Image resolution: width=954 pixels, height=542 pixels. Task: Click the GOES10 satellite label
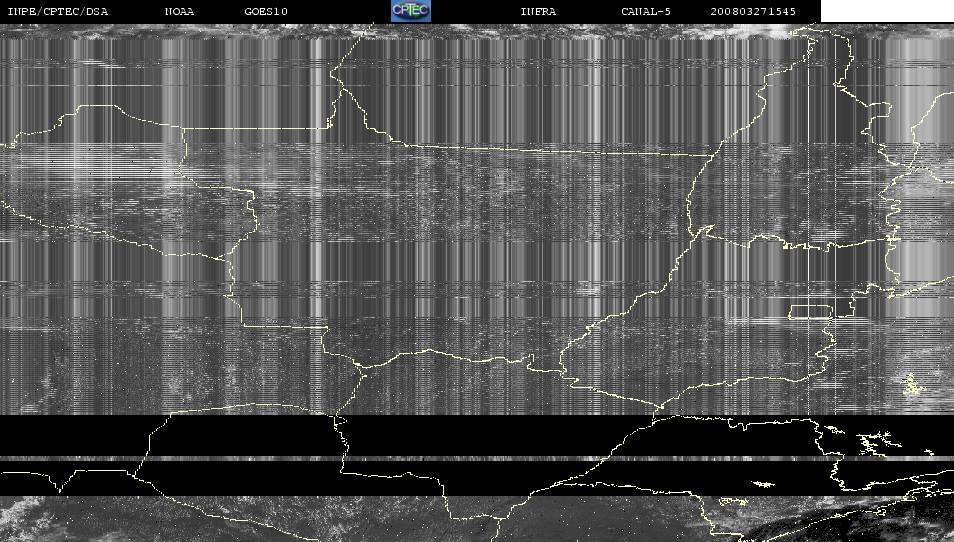(x=266, y=12)
